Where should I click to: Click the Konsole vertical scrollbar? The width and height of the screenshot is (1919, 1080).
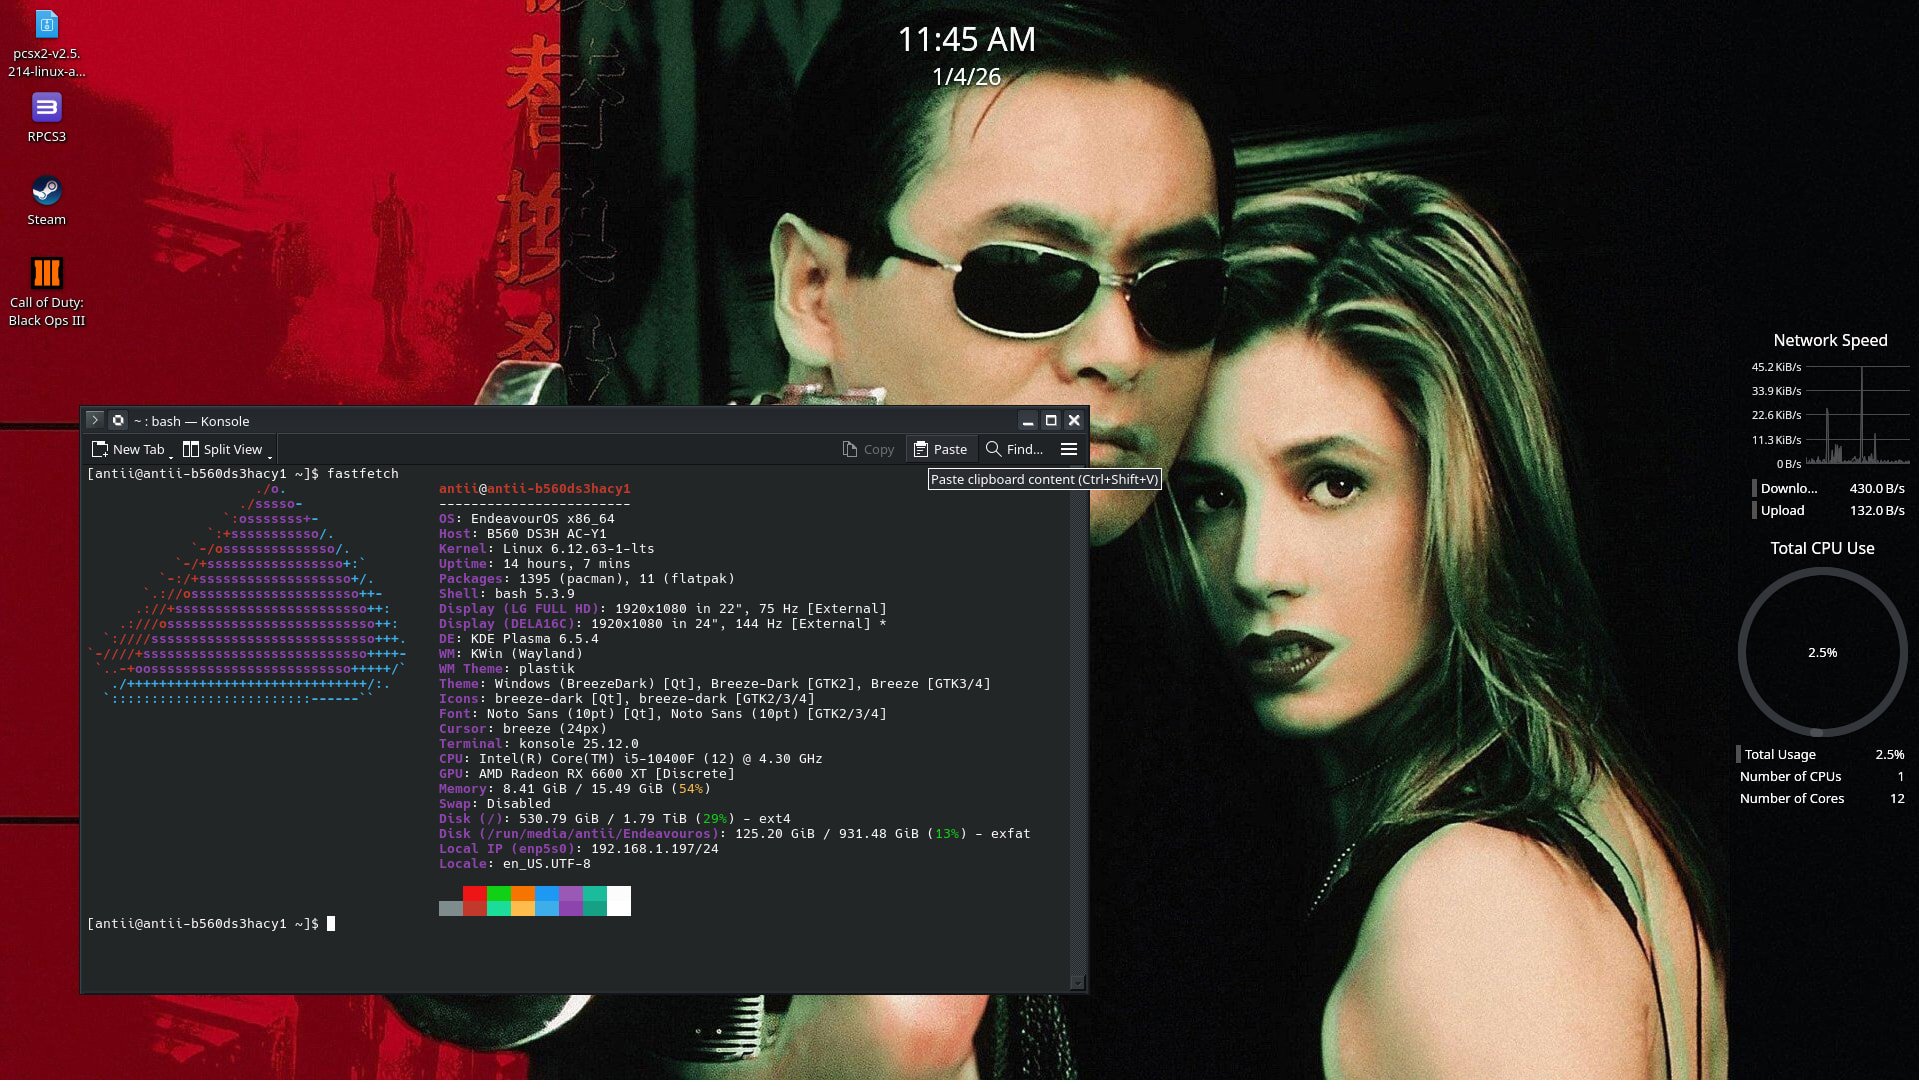coord(1077,728)
